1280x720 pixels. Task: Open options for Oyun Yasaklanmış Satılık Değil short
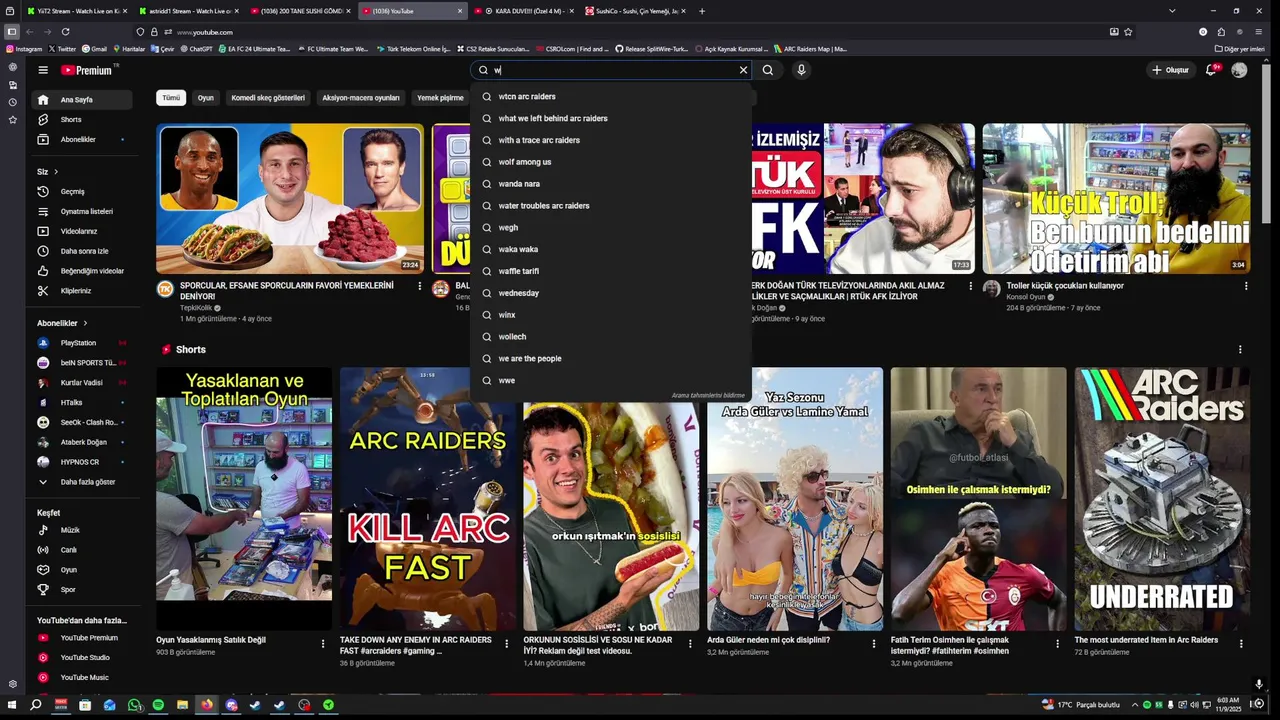(x=322, y=644)
